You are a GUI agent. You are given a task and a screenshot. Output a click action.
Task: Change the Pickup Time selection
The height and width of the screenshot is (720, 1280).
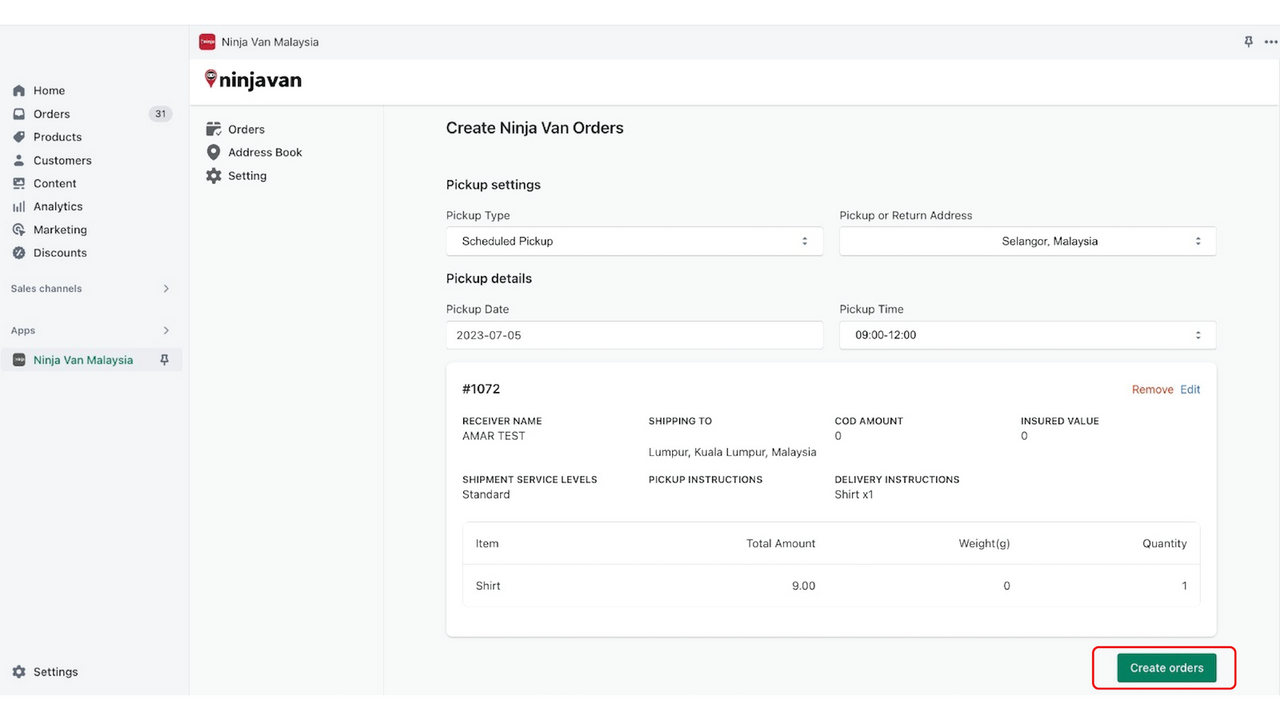[1027, 335]
